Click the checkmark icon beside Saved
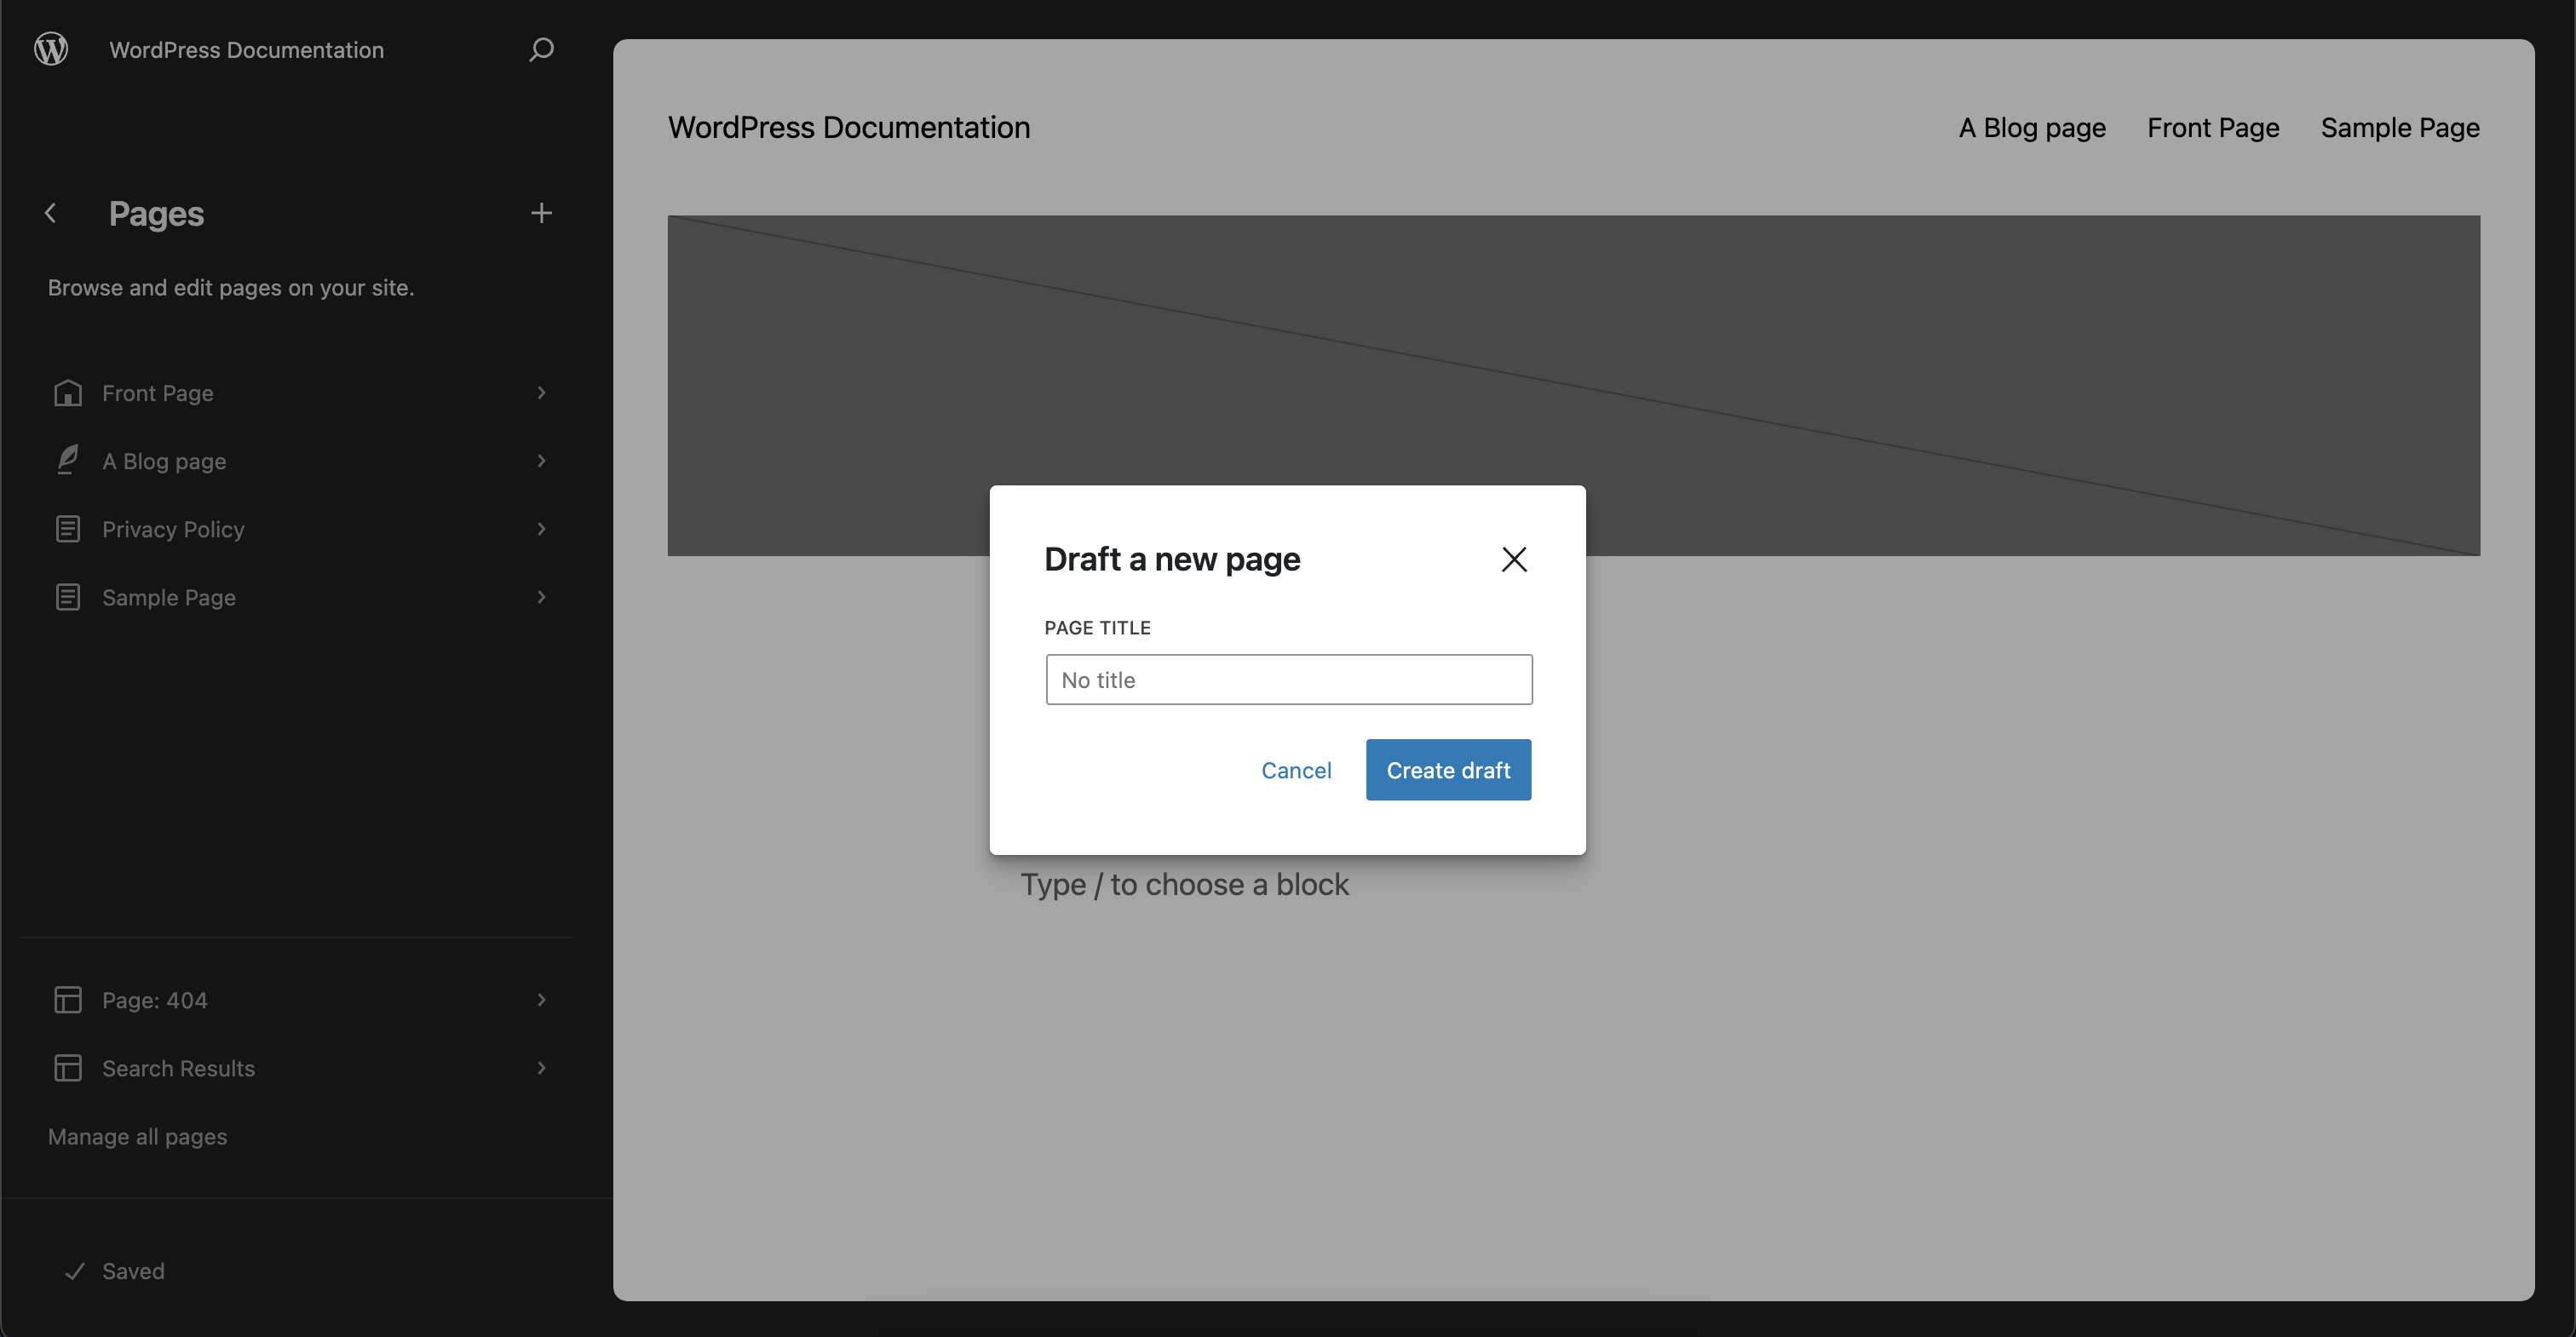Screen dimensions: 2576x1337 pos(75,1271)
